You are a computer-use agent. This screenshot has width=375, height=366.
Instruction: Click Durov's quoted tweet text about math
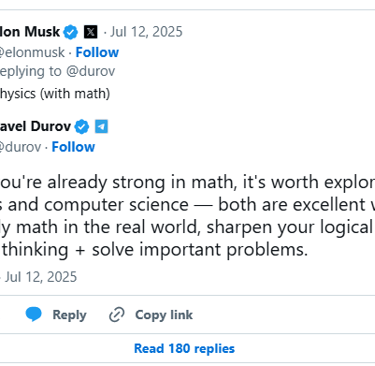(x=187, y=216)
